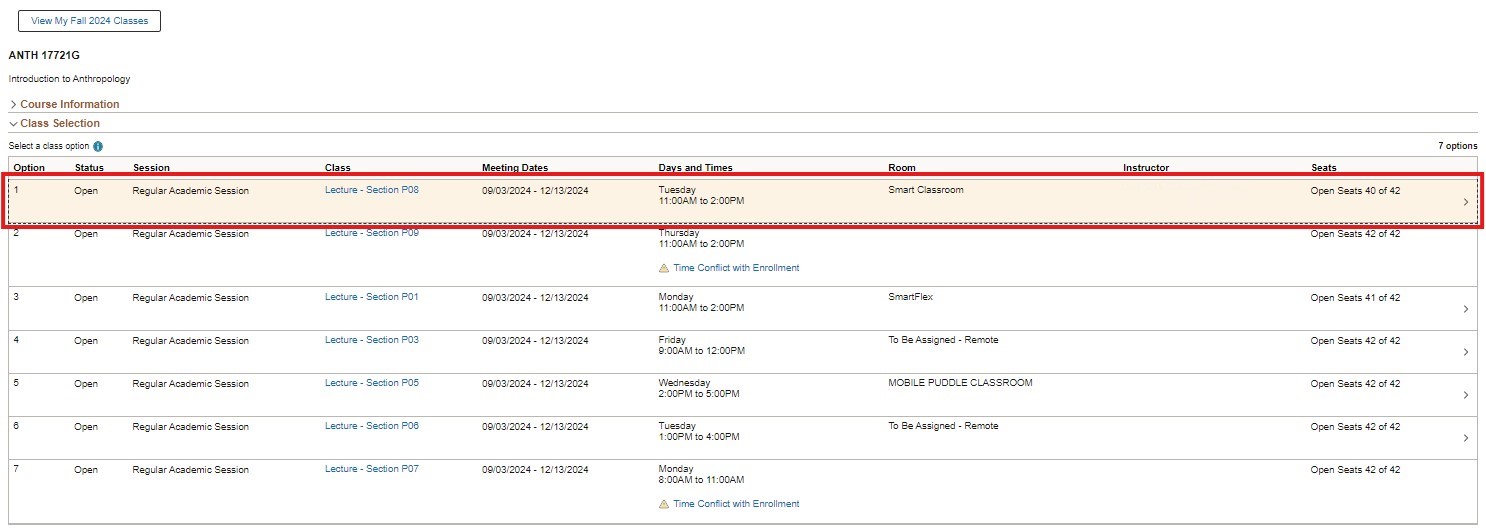The width and height of the screenshot is (1486, 531).
Task: Click warning icon under Monday 8:00AM conflict
Action: (664, 504)
